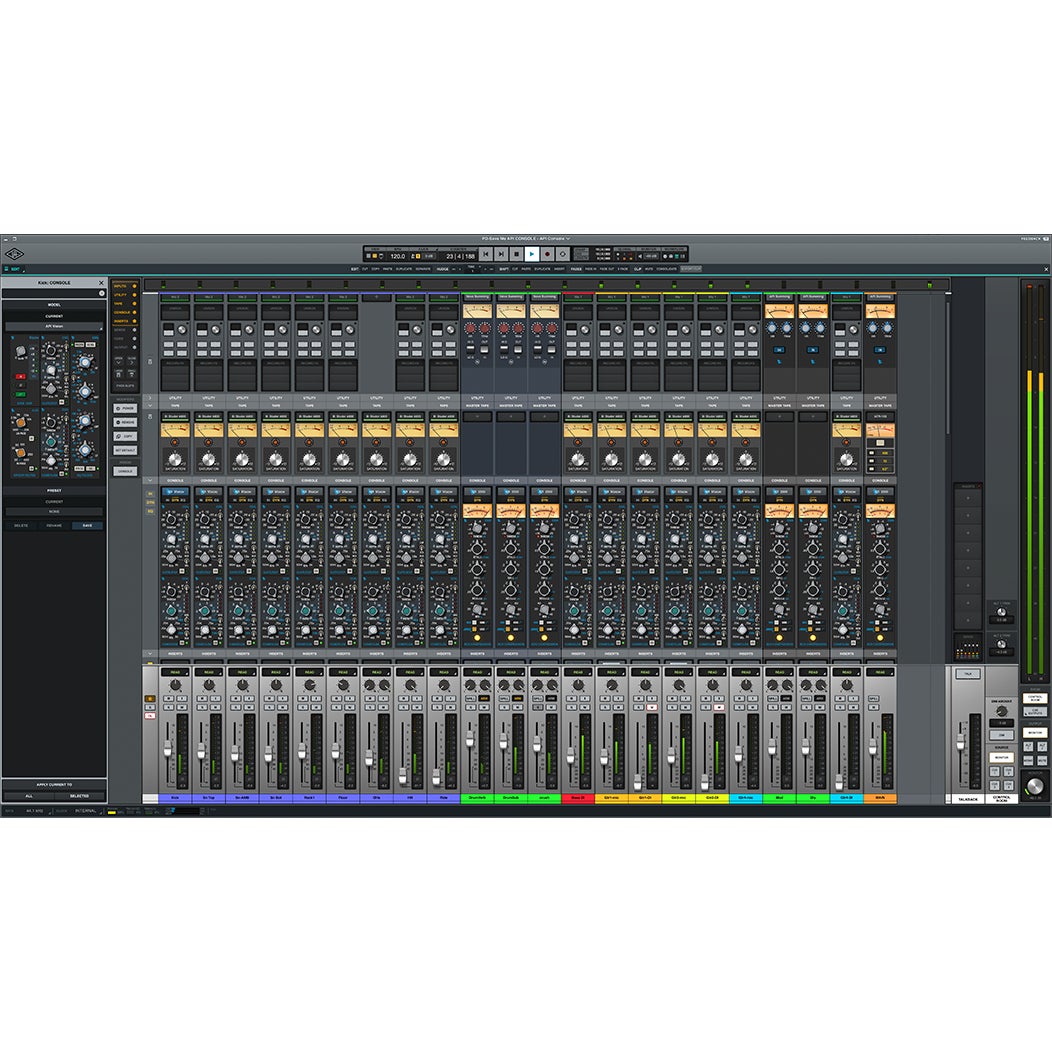Click the control room volume knob
1052x1052 pixels.
click(1035, 786)
